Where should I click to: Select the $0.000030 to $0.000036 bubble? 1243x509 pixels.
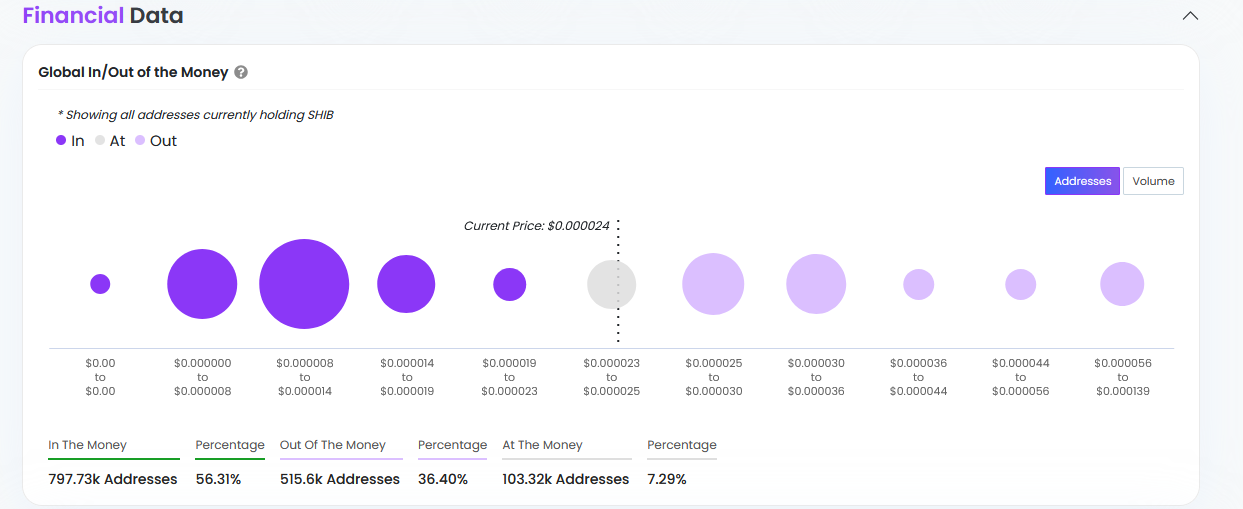pyautogui.click(x=816, y=284)
